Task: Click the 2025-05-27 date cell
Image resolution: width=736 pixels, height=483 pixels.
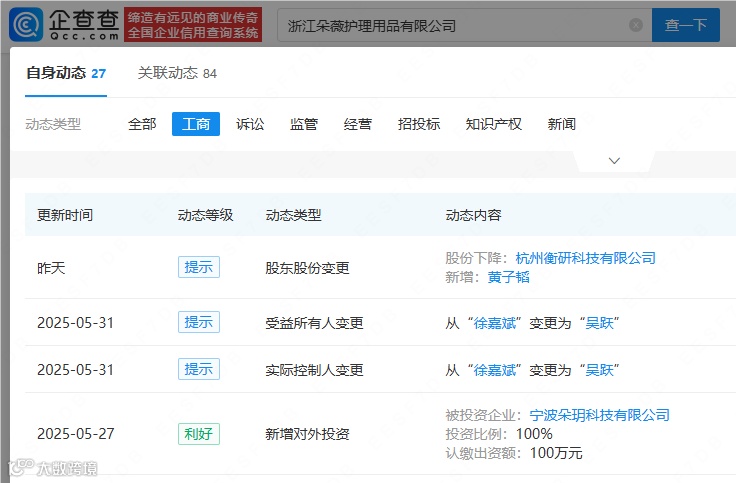Action: coord(76,434)
